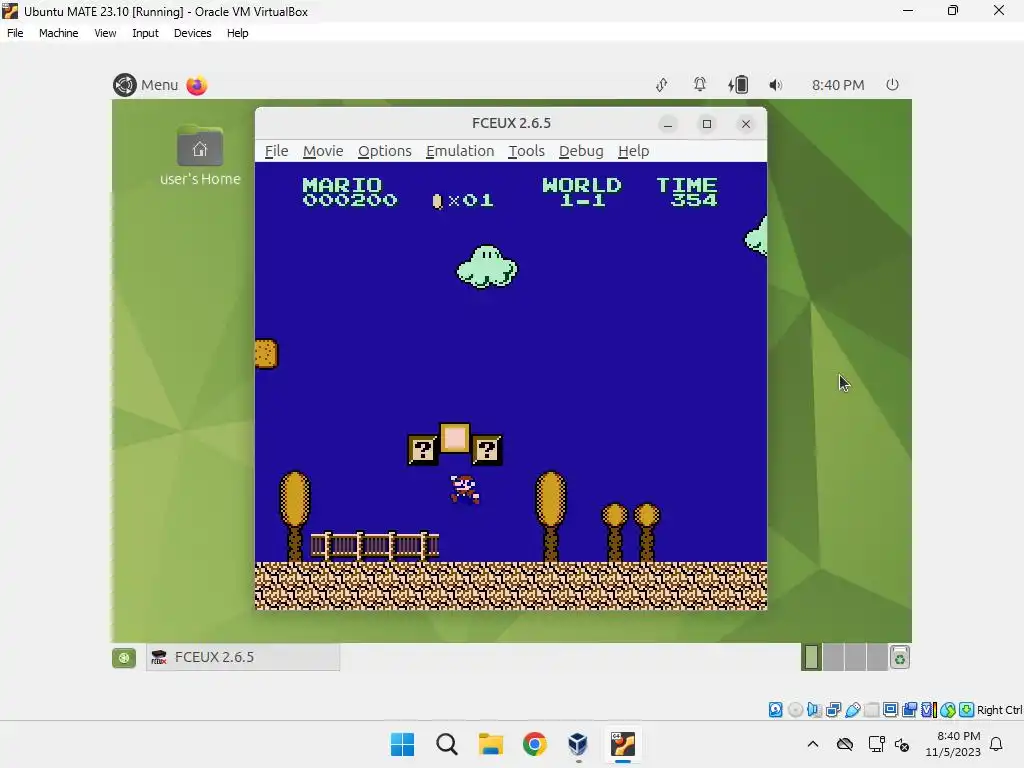This screenshot has width=1024, height=768.
Task: Open VirtualBox File menu
Action: (15, 33)
